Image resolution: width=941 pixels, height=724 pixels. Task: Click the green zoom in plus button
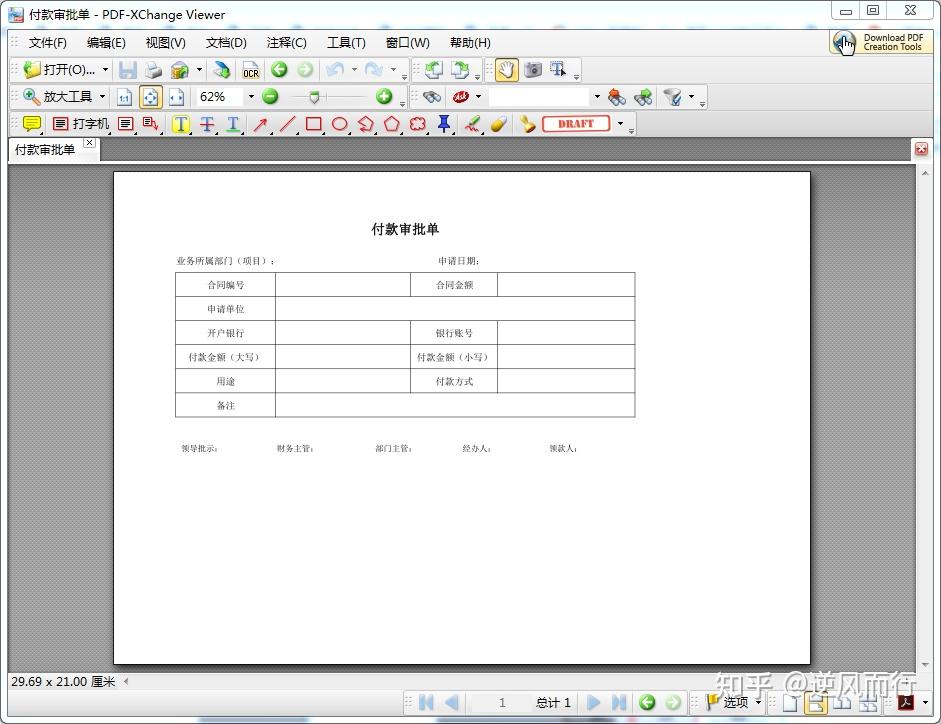click(384, 96)
